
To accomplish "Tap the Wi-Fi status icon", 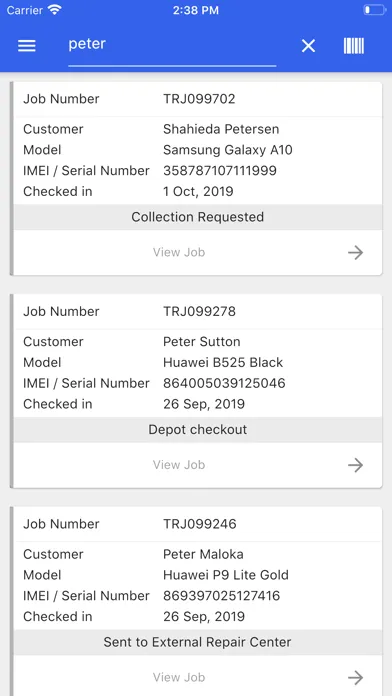I will (x=55, y=10).
